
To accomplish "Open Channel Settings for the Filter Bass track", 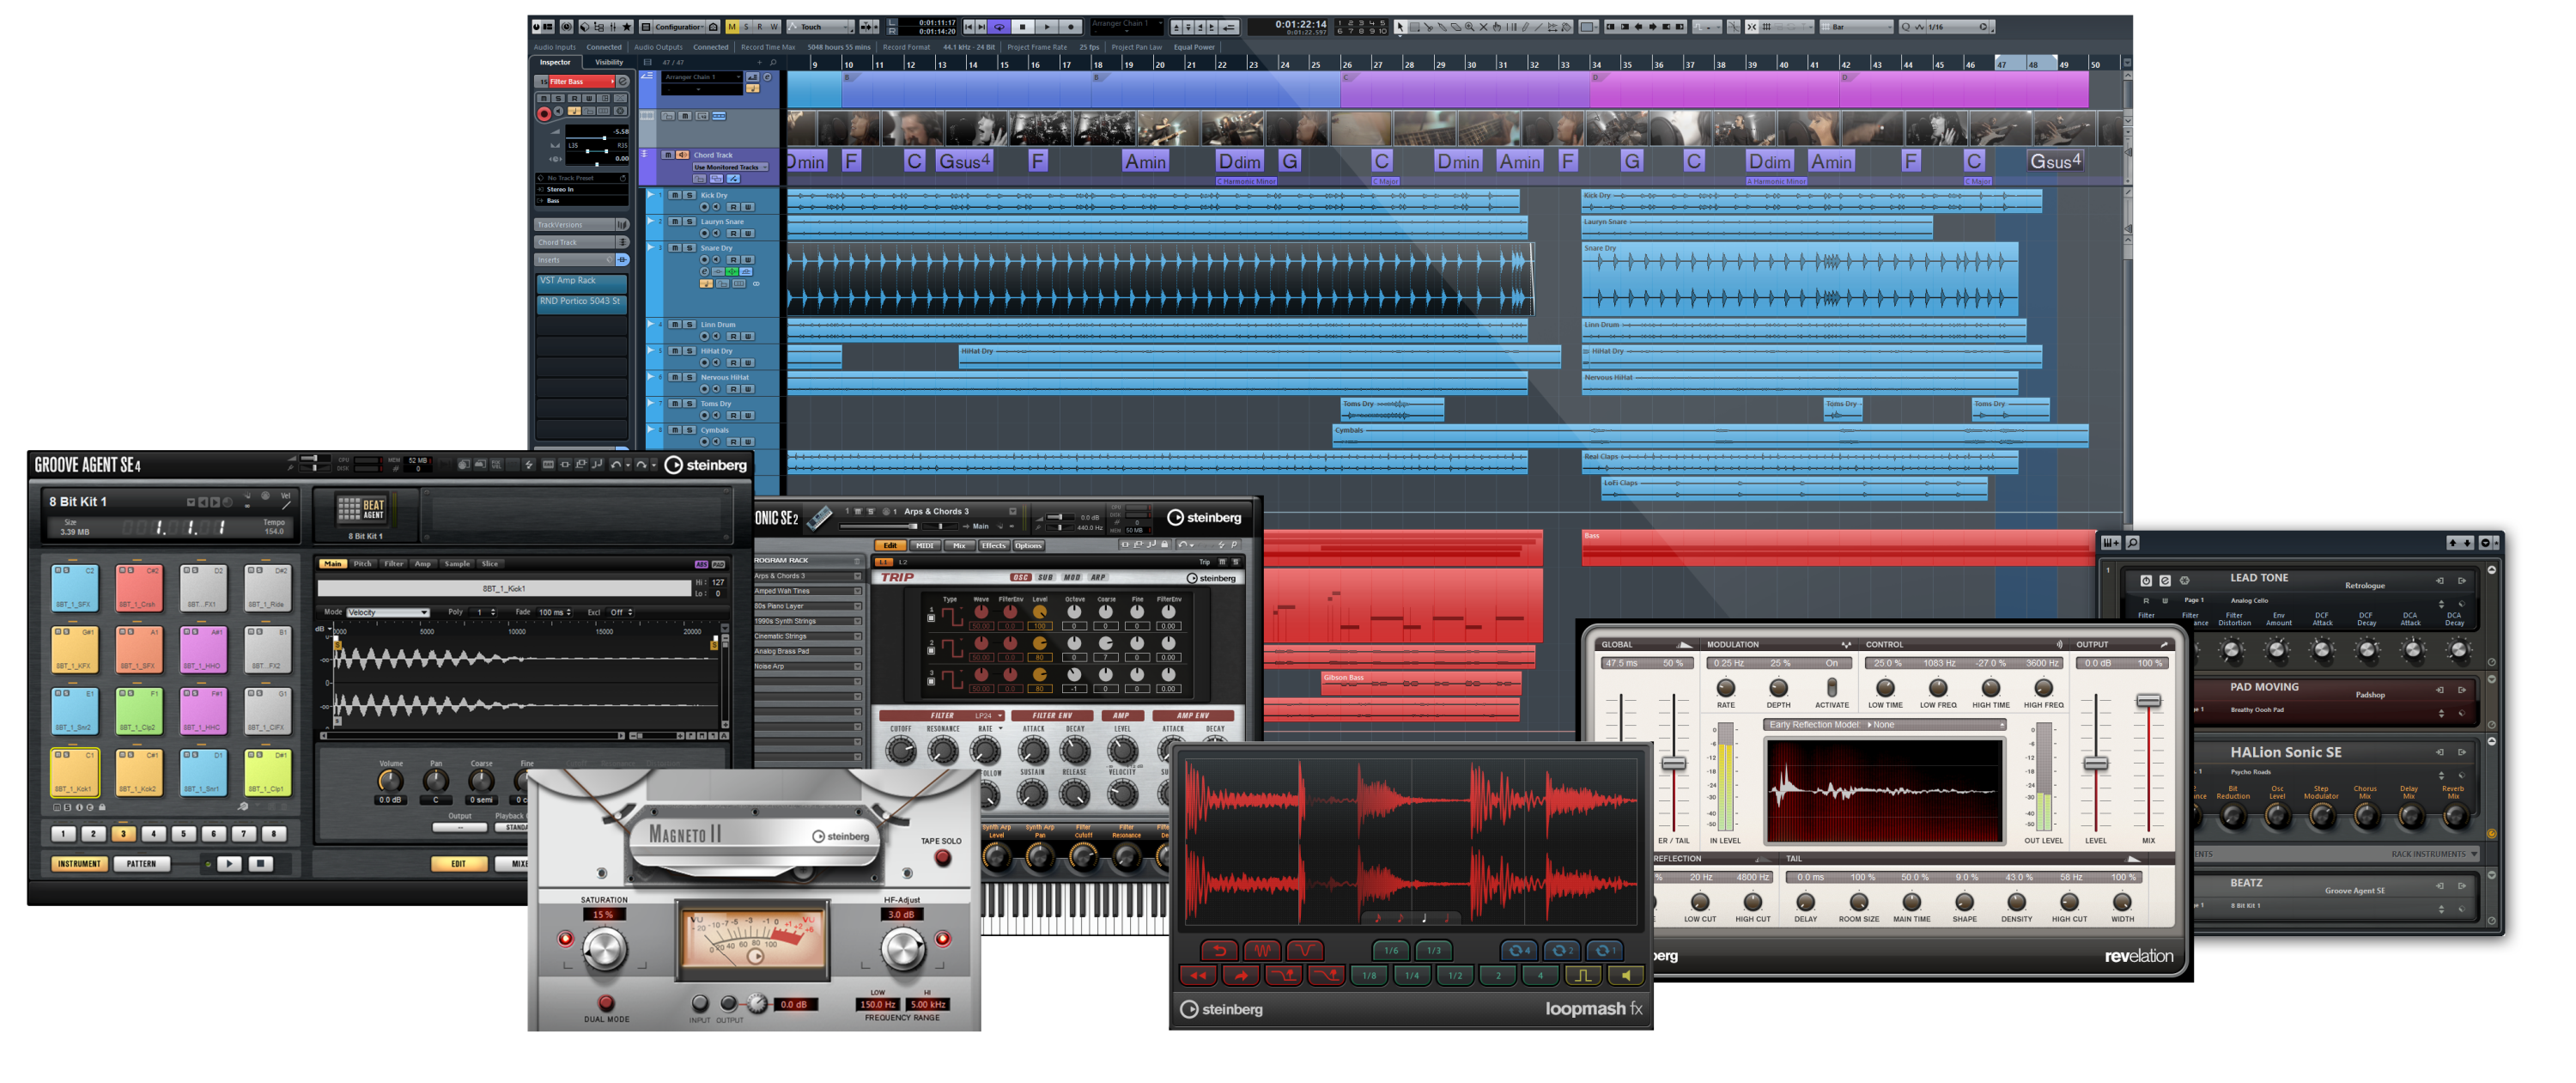I will (623, 82).
